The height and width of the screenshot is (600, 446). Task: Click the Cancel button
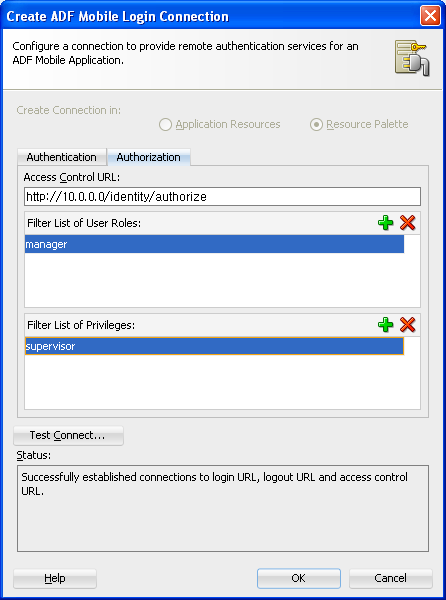pos(391,578)
